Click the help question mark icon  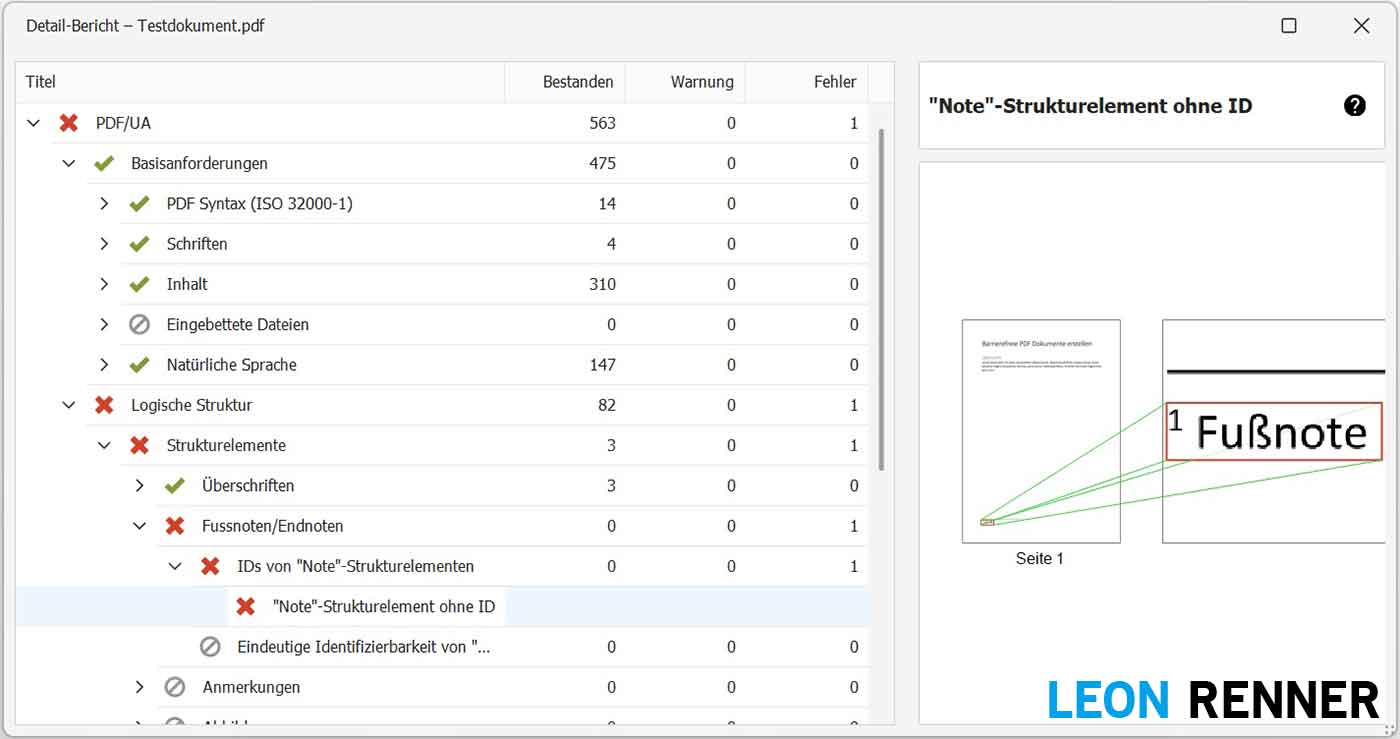coord(1354,106)
